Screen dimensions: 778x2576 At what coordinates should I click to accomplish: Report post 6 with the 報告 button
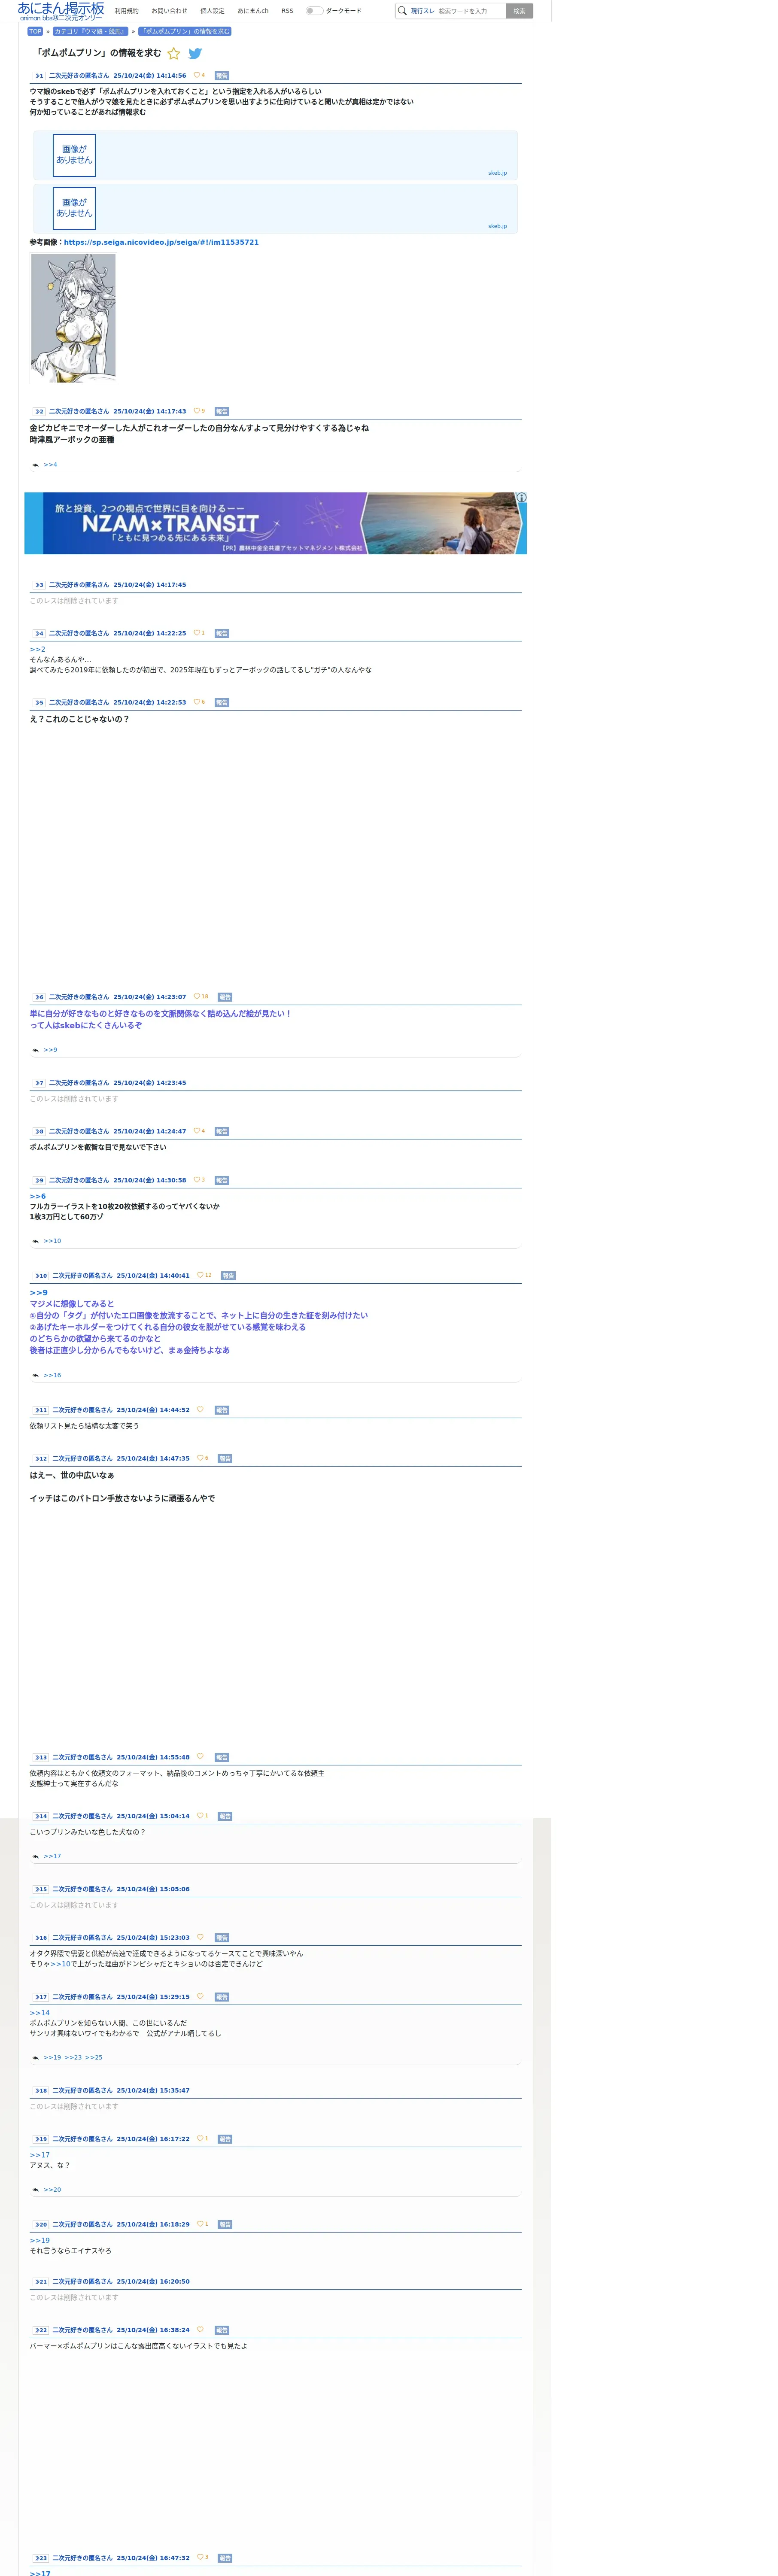click(225, 997)
